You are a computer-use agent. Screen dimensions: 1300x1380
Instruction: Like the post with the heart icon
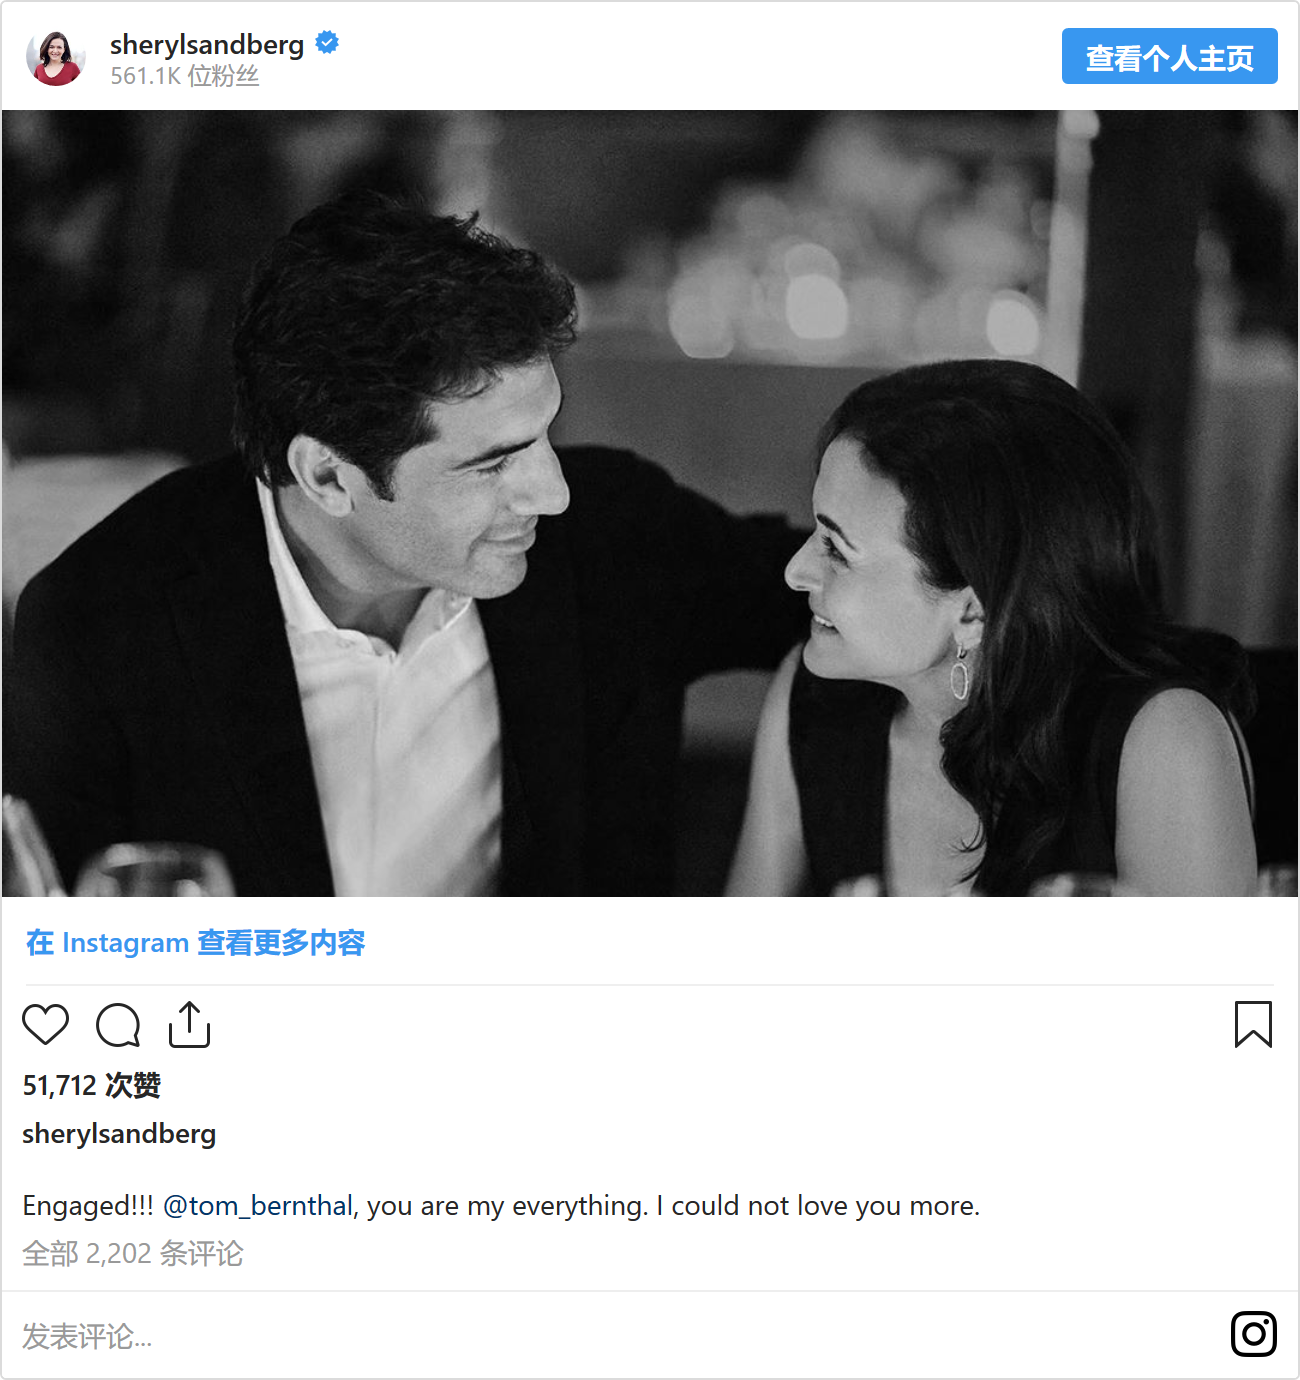pos(45,1024)
